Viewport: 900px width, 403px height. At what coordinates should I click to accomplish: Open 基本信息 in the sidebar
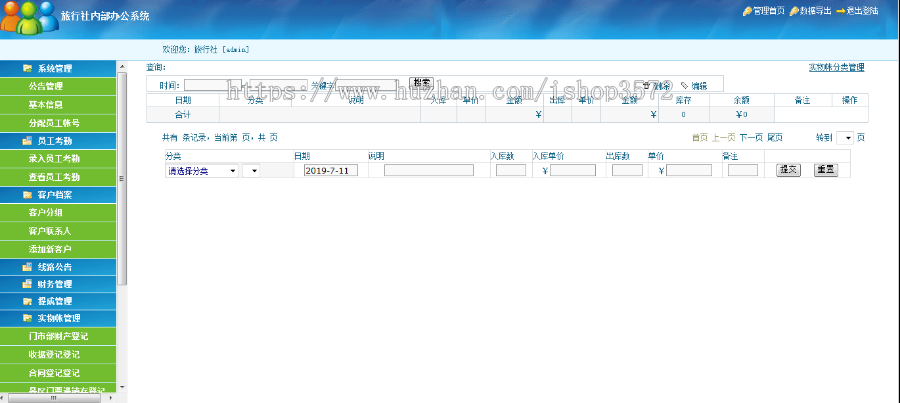[58, 105]
